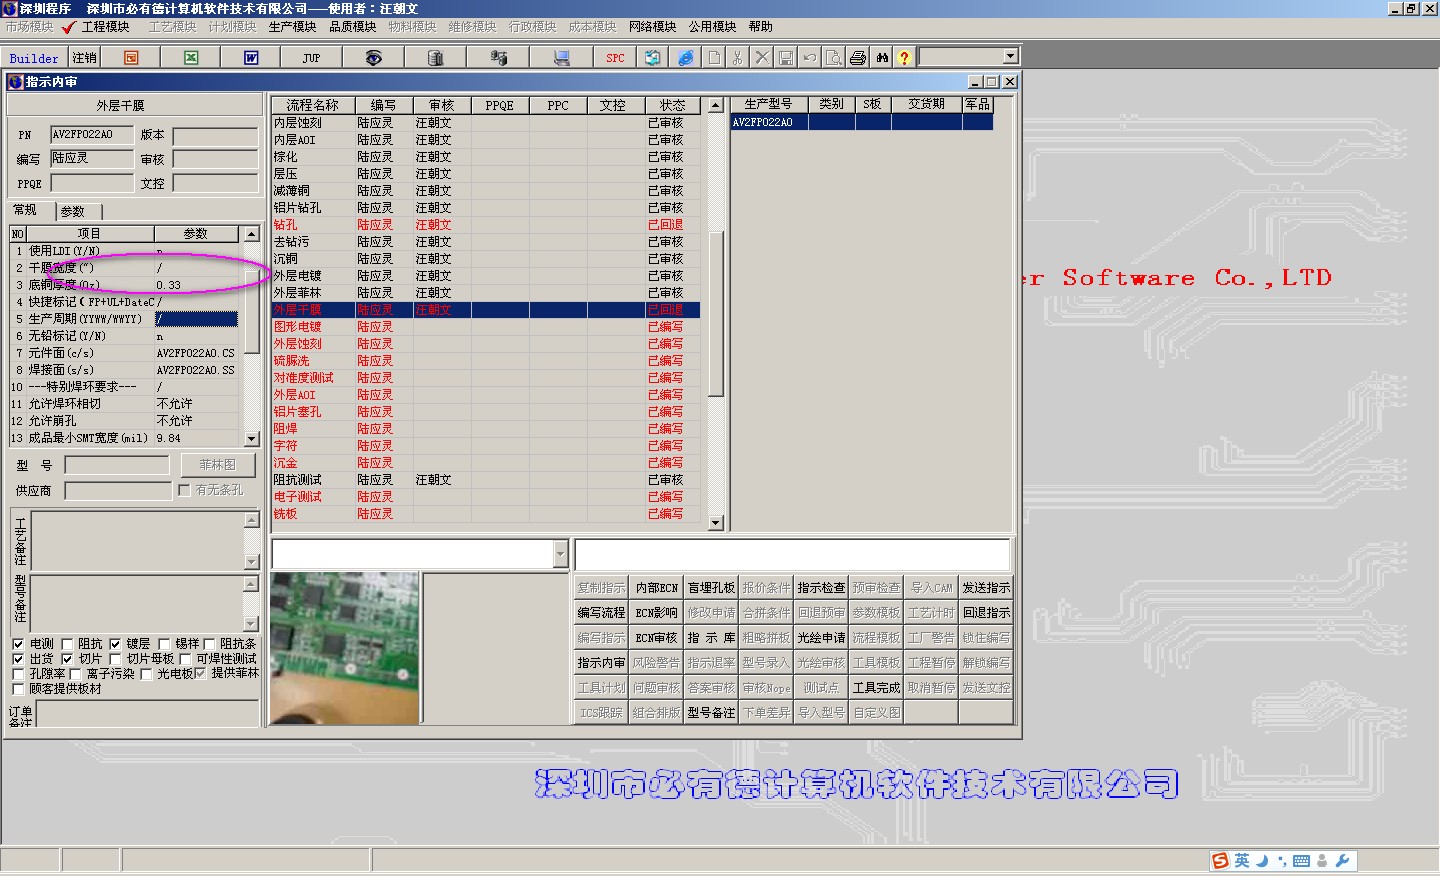Screen dimensions: 1440x876
Task: Open the 工程模块 menu
Action: [105, 27]
